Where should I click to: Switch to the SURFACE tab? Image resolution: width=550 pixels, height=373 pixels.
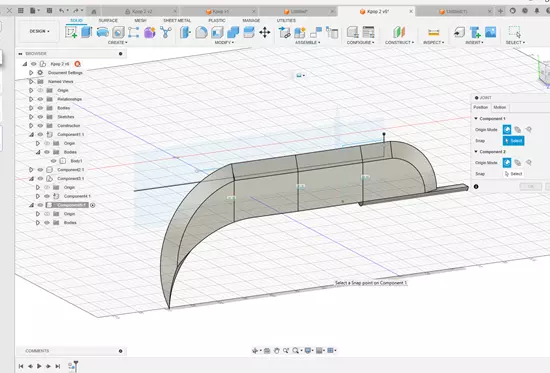108,20
